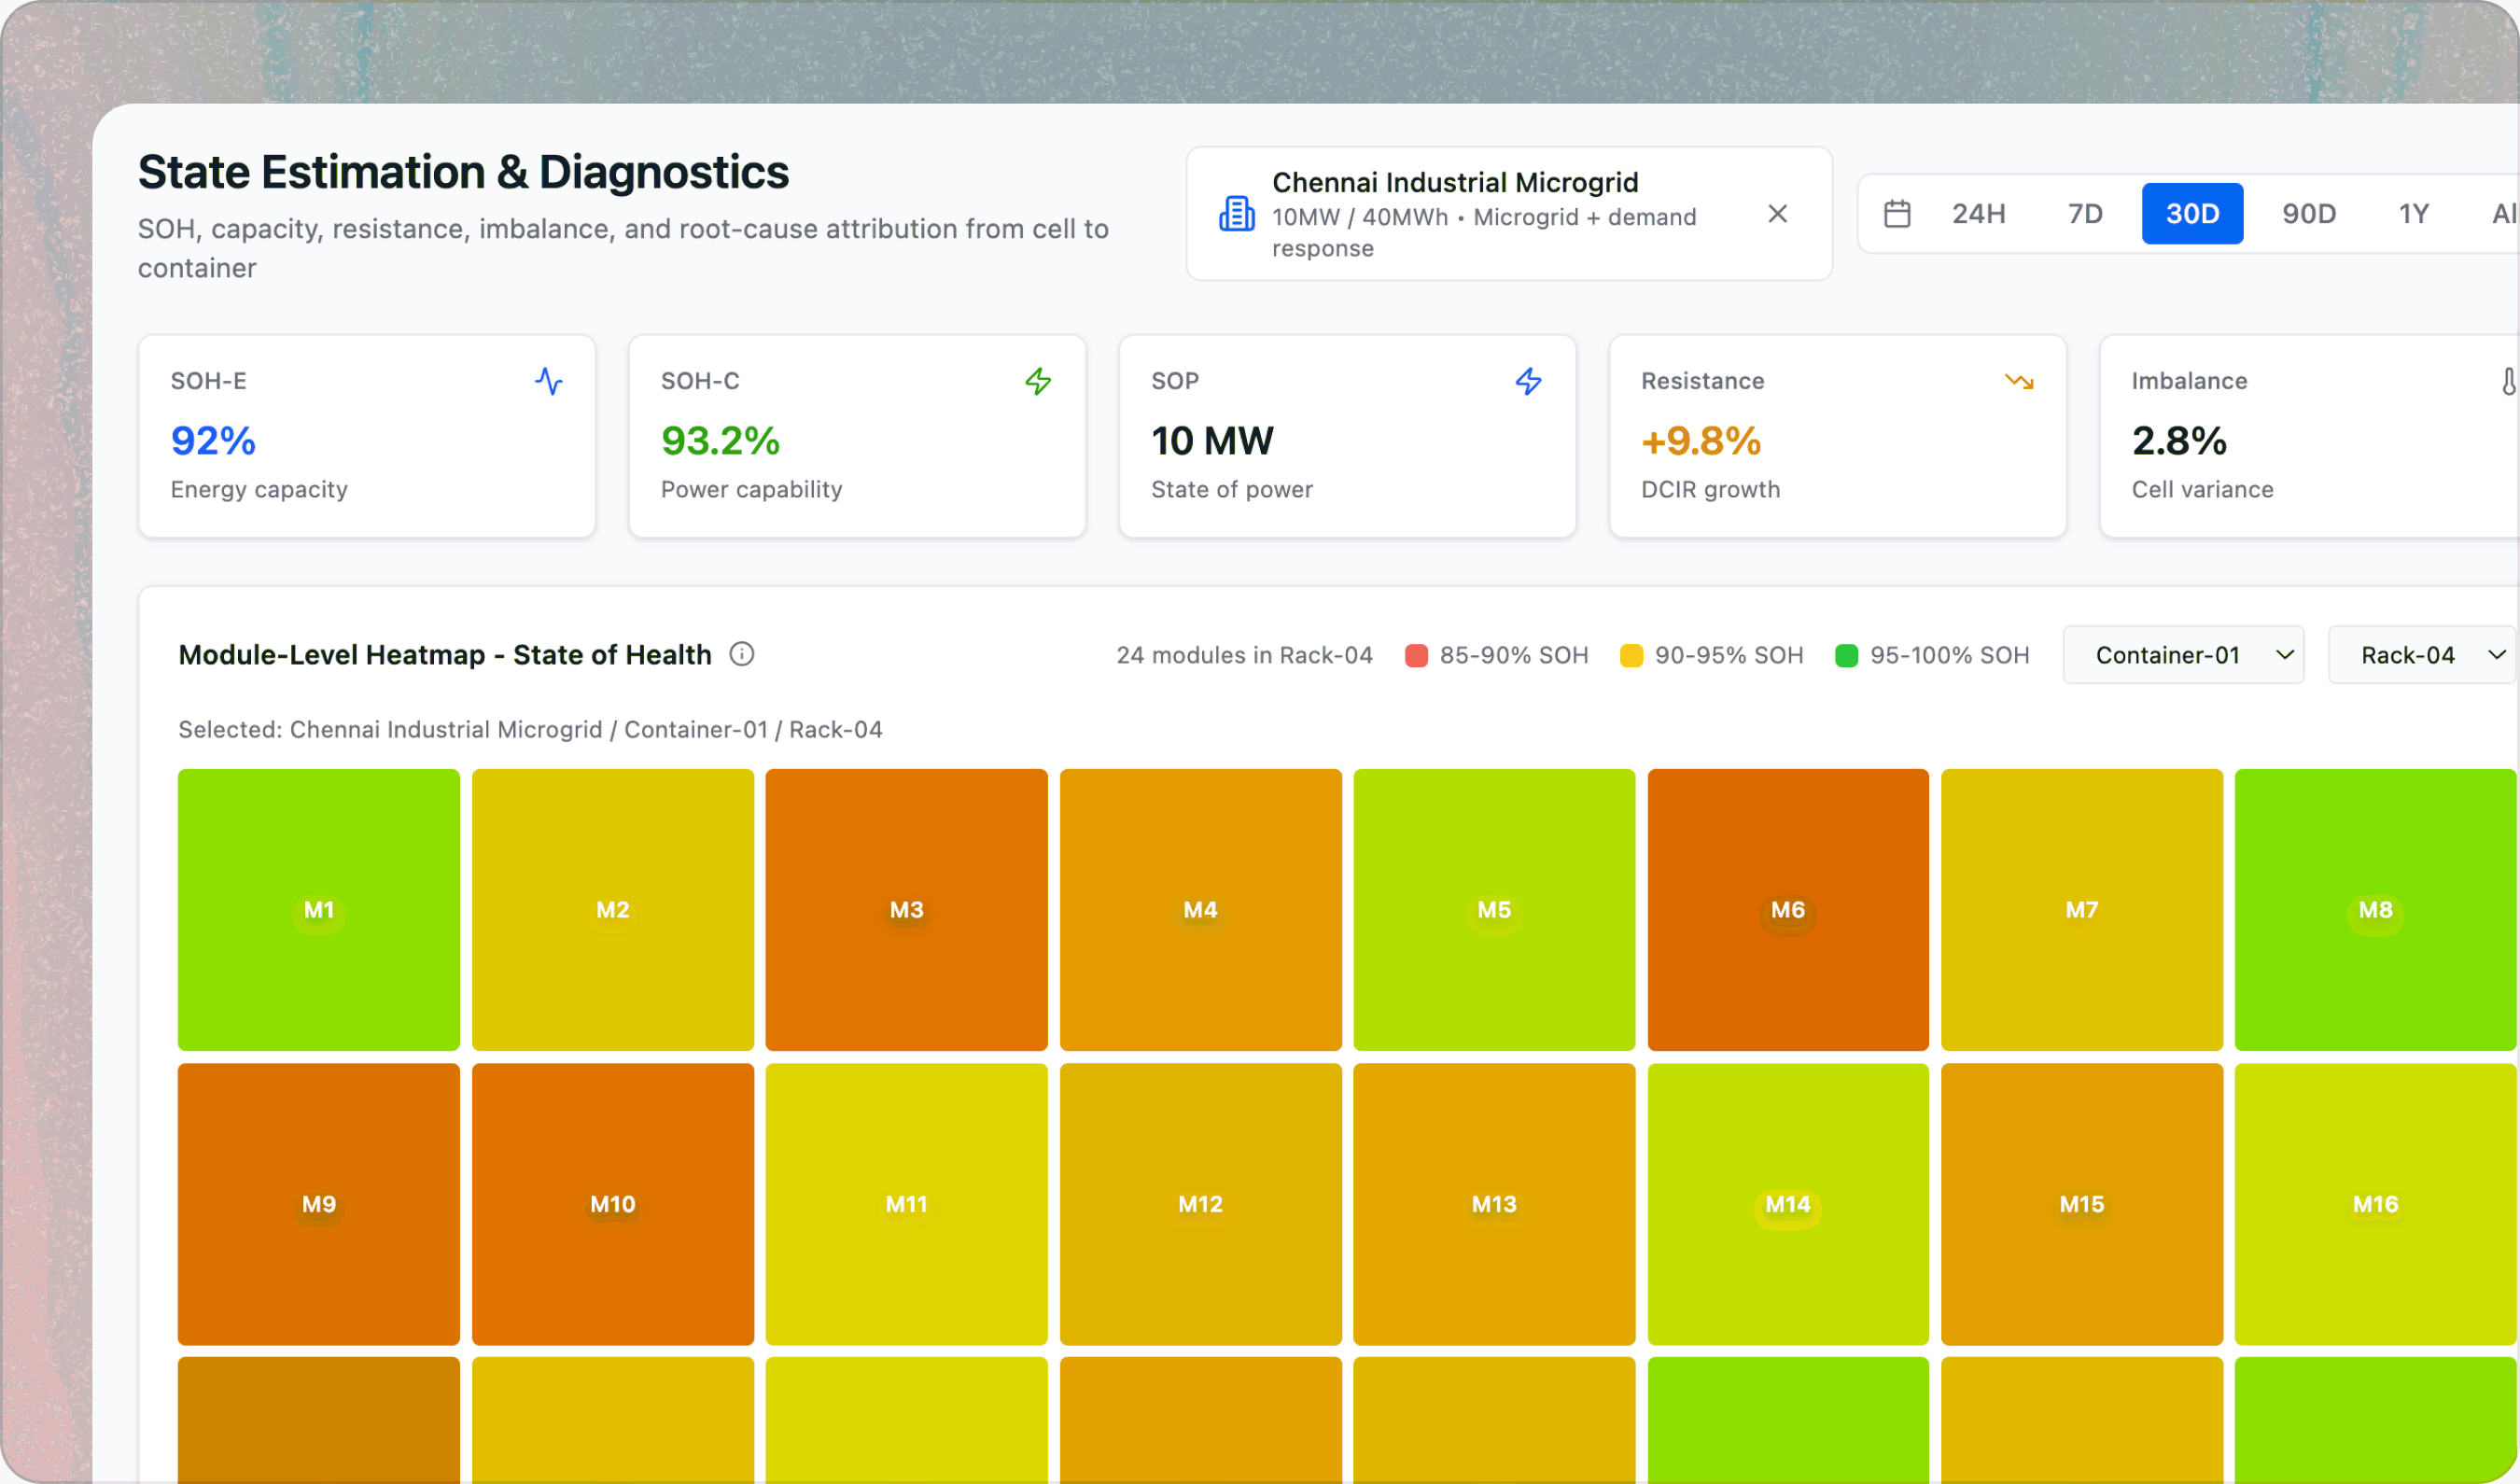Click the SOH-C green lightning icon
The image size is (2520, 1484).
tap(1038, 381)
